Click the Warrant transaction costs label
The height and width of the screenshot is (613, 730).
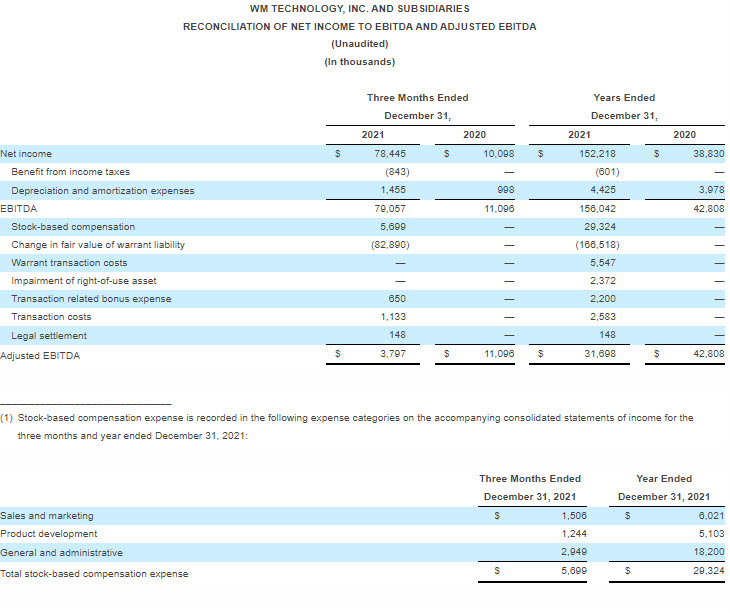[x=69, y=262]
